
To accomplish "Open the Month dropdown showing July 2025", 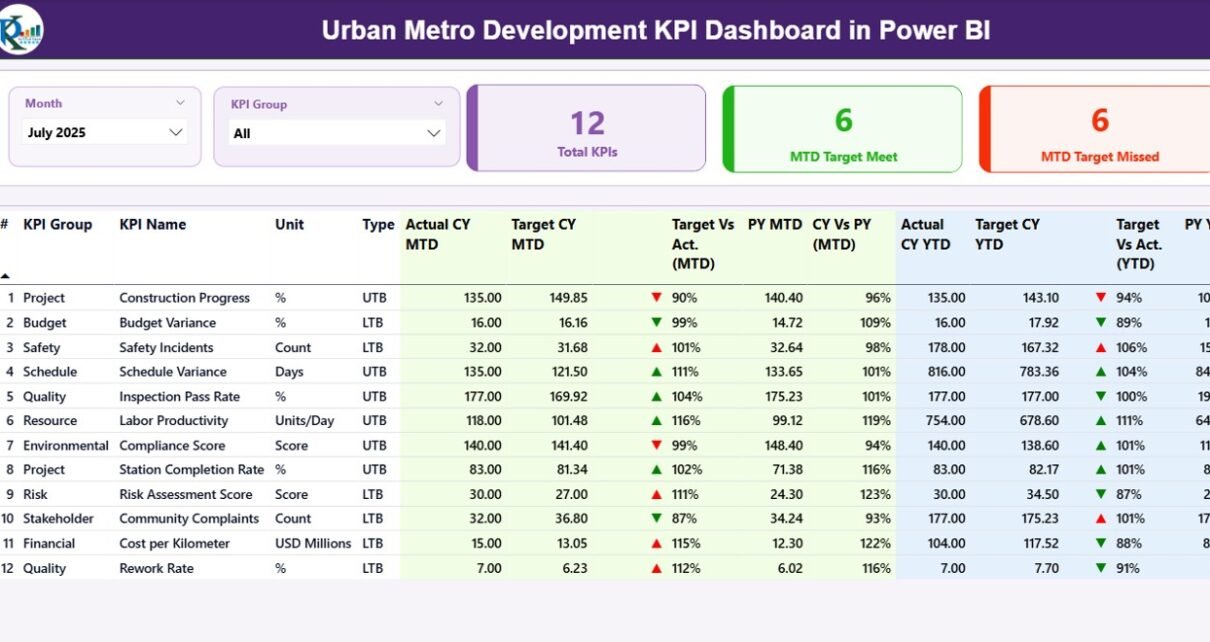I will [x=105, y=132].
